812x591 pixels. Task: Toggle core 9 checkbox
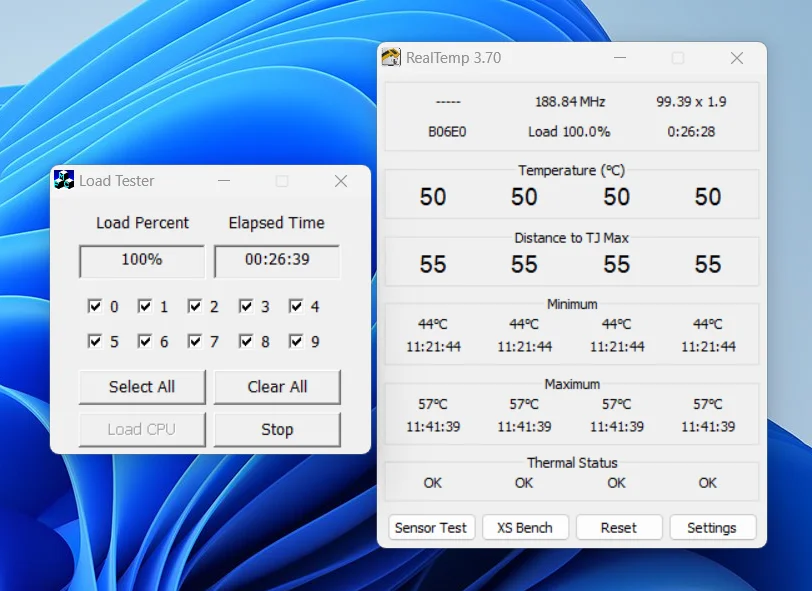point(296,341)
